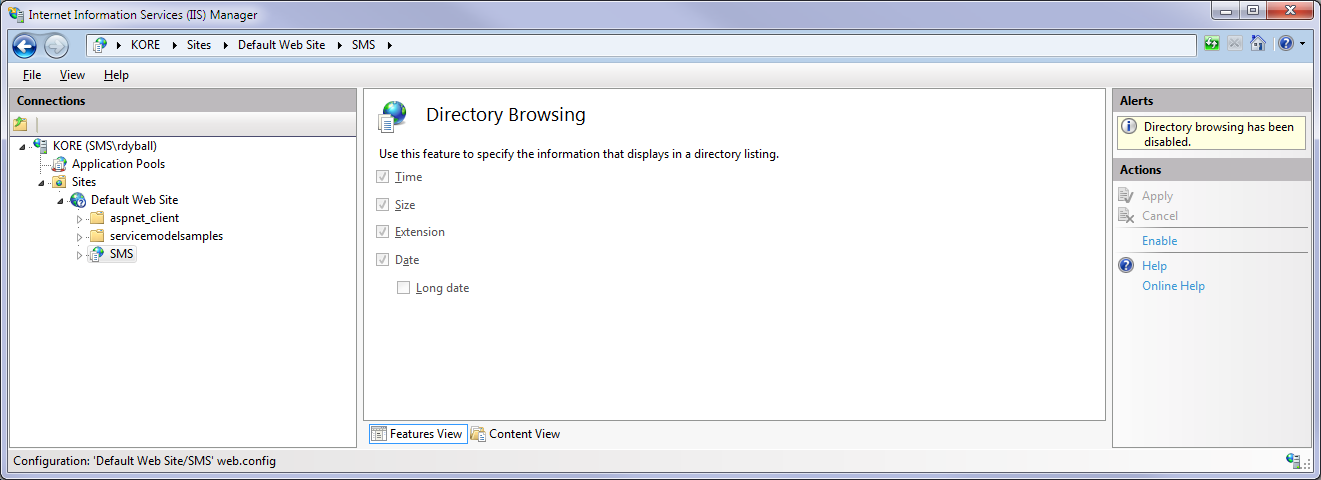Image resolution: width=1321 pixels, height=480 pixels.
Task: Open the File menu
Action: point(32,75)
